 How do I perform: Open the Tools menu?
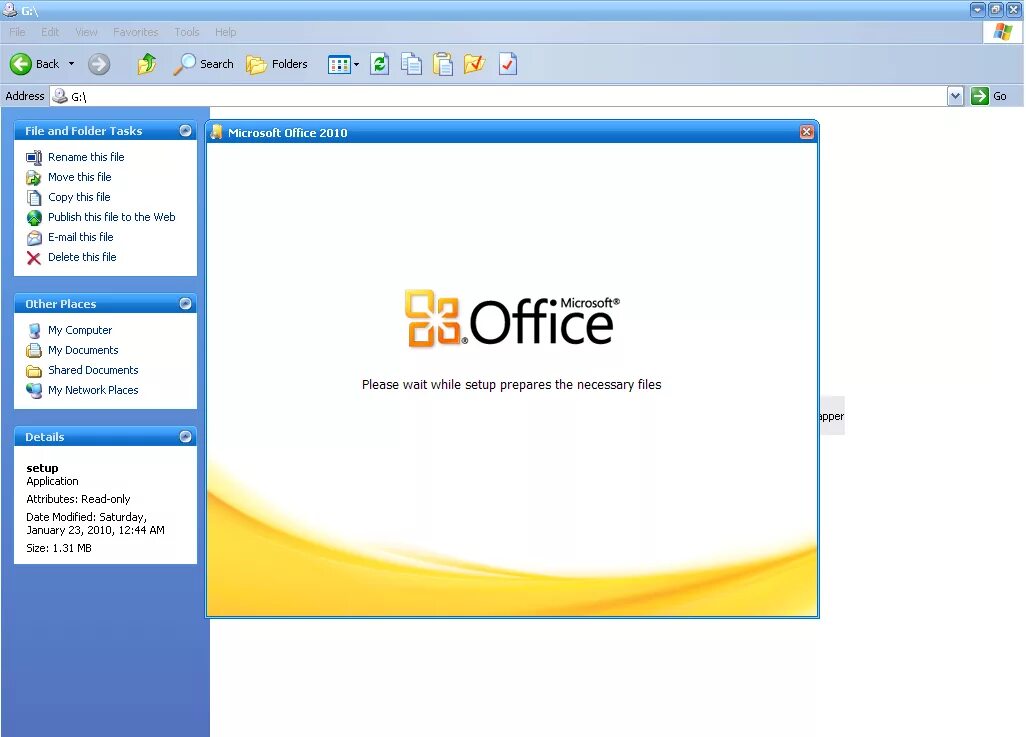(186, 32)
